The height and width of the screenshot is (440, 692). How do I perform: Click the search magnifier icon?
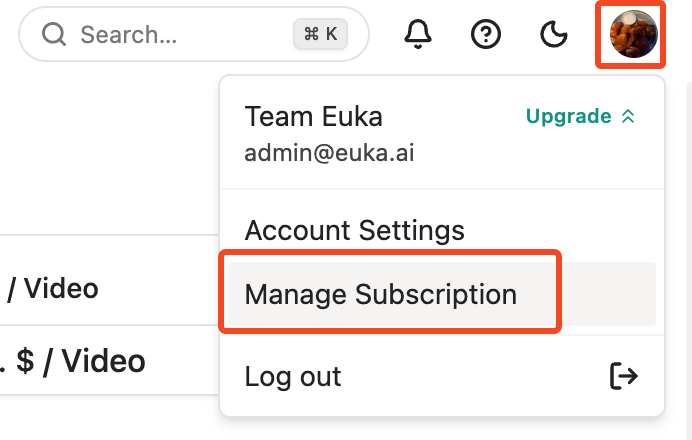54,34
